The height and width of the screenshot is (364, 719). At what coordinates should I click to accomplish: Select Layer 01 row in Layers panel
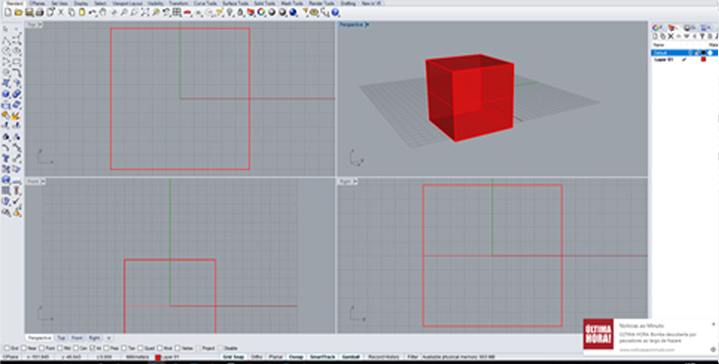click(x=685, y=60)
